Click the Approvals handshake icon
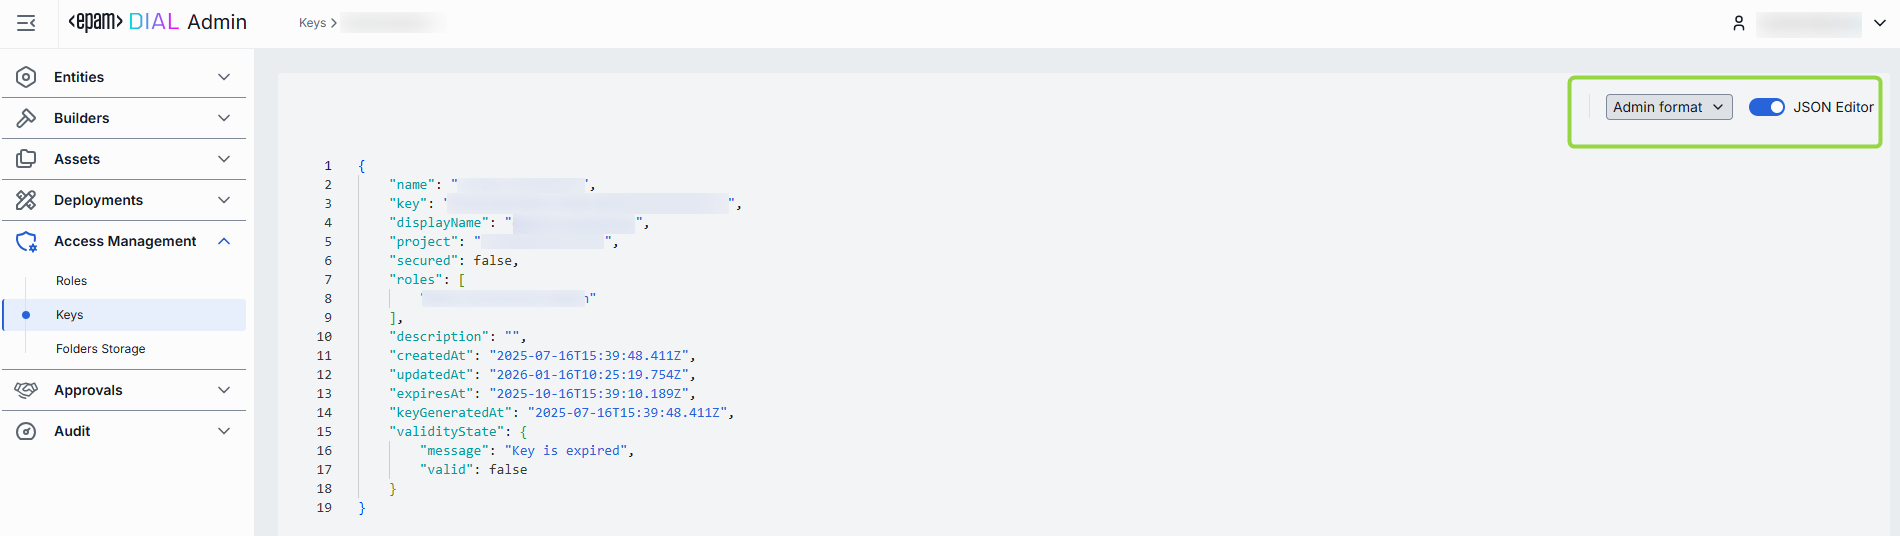The width and height of the screenshot is (1900, 536). click(x=27, y=390)
